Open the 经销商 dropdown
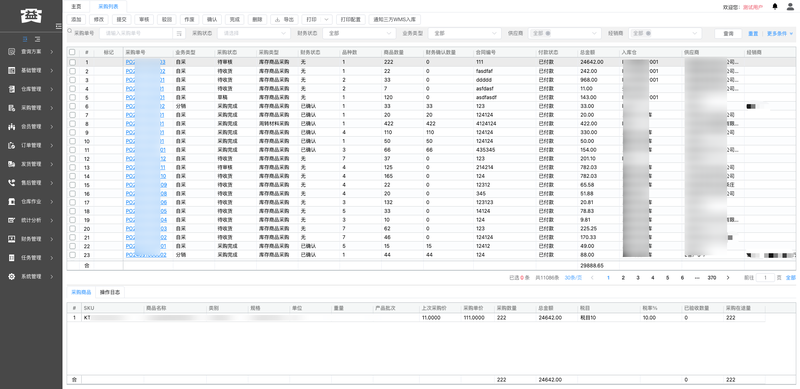 coord(665,33)
